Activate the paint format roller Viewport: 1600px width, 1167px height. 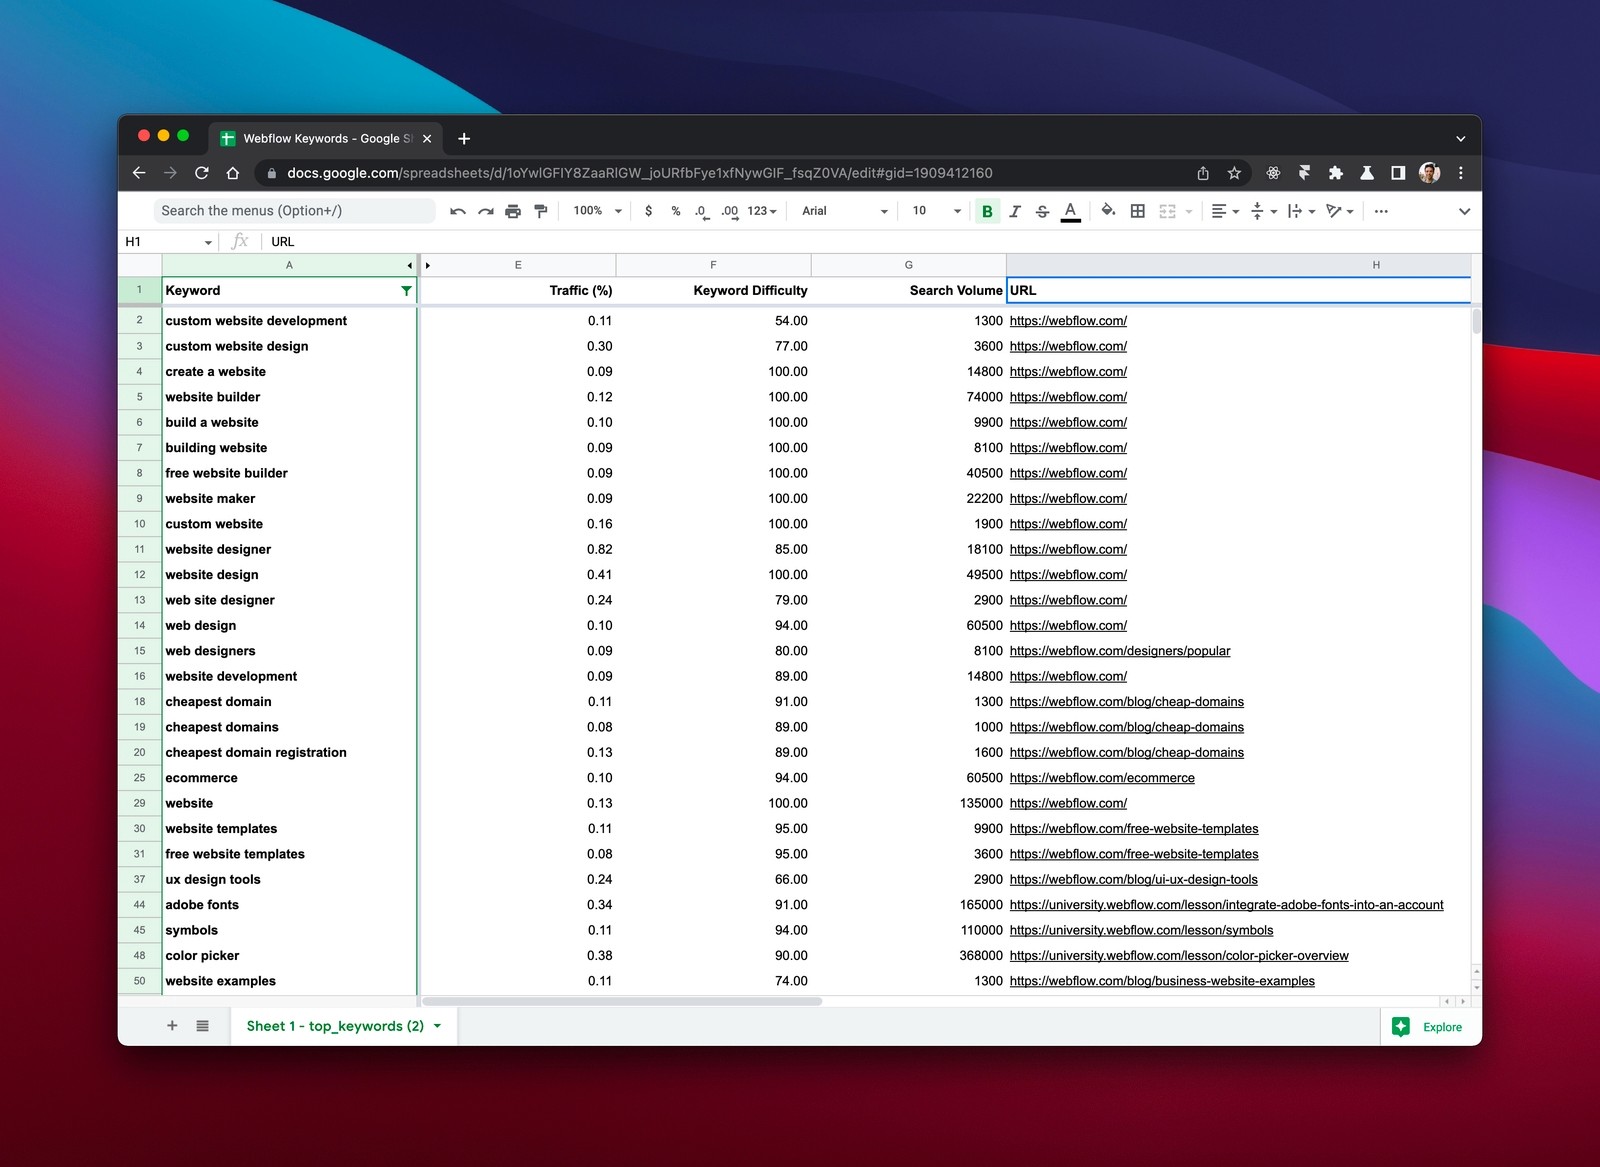point(541,211)
